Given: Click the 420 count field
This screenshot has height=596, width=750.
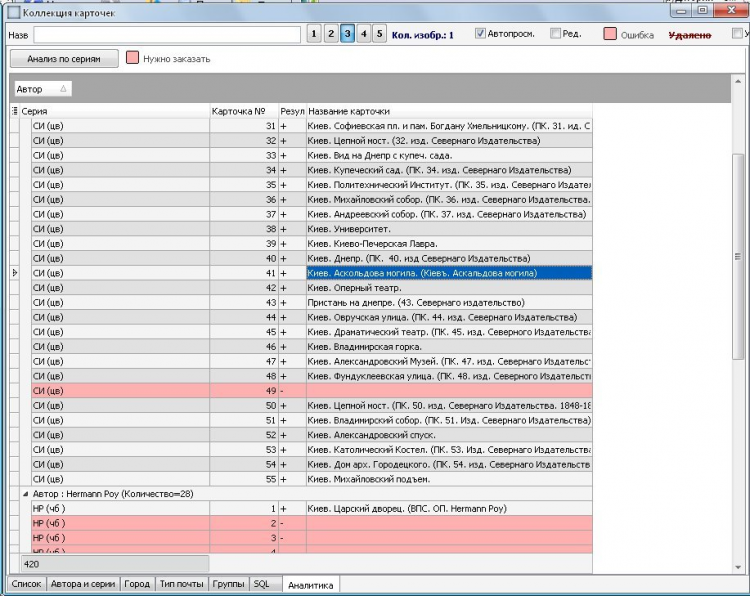Looking at the screenshot, I should tap(115, 564).
